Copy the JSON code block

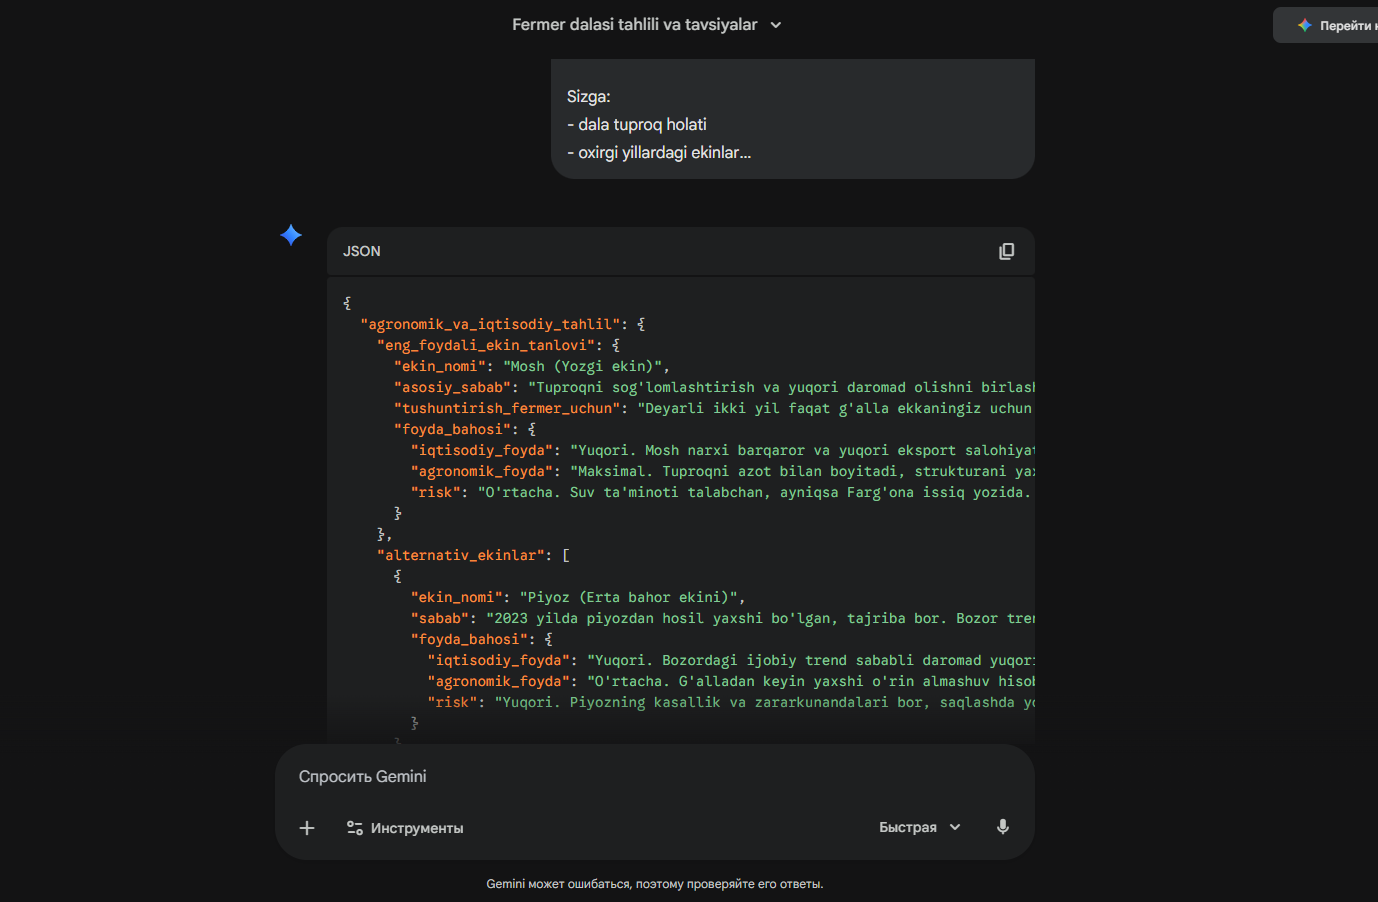click(x=1006, y=252)
